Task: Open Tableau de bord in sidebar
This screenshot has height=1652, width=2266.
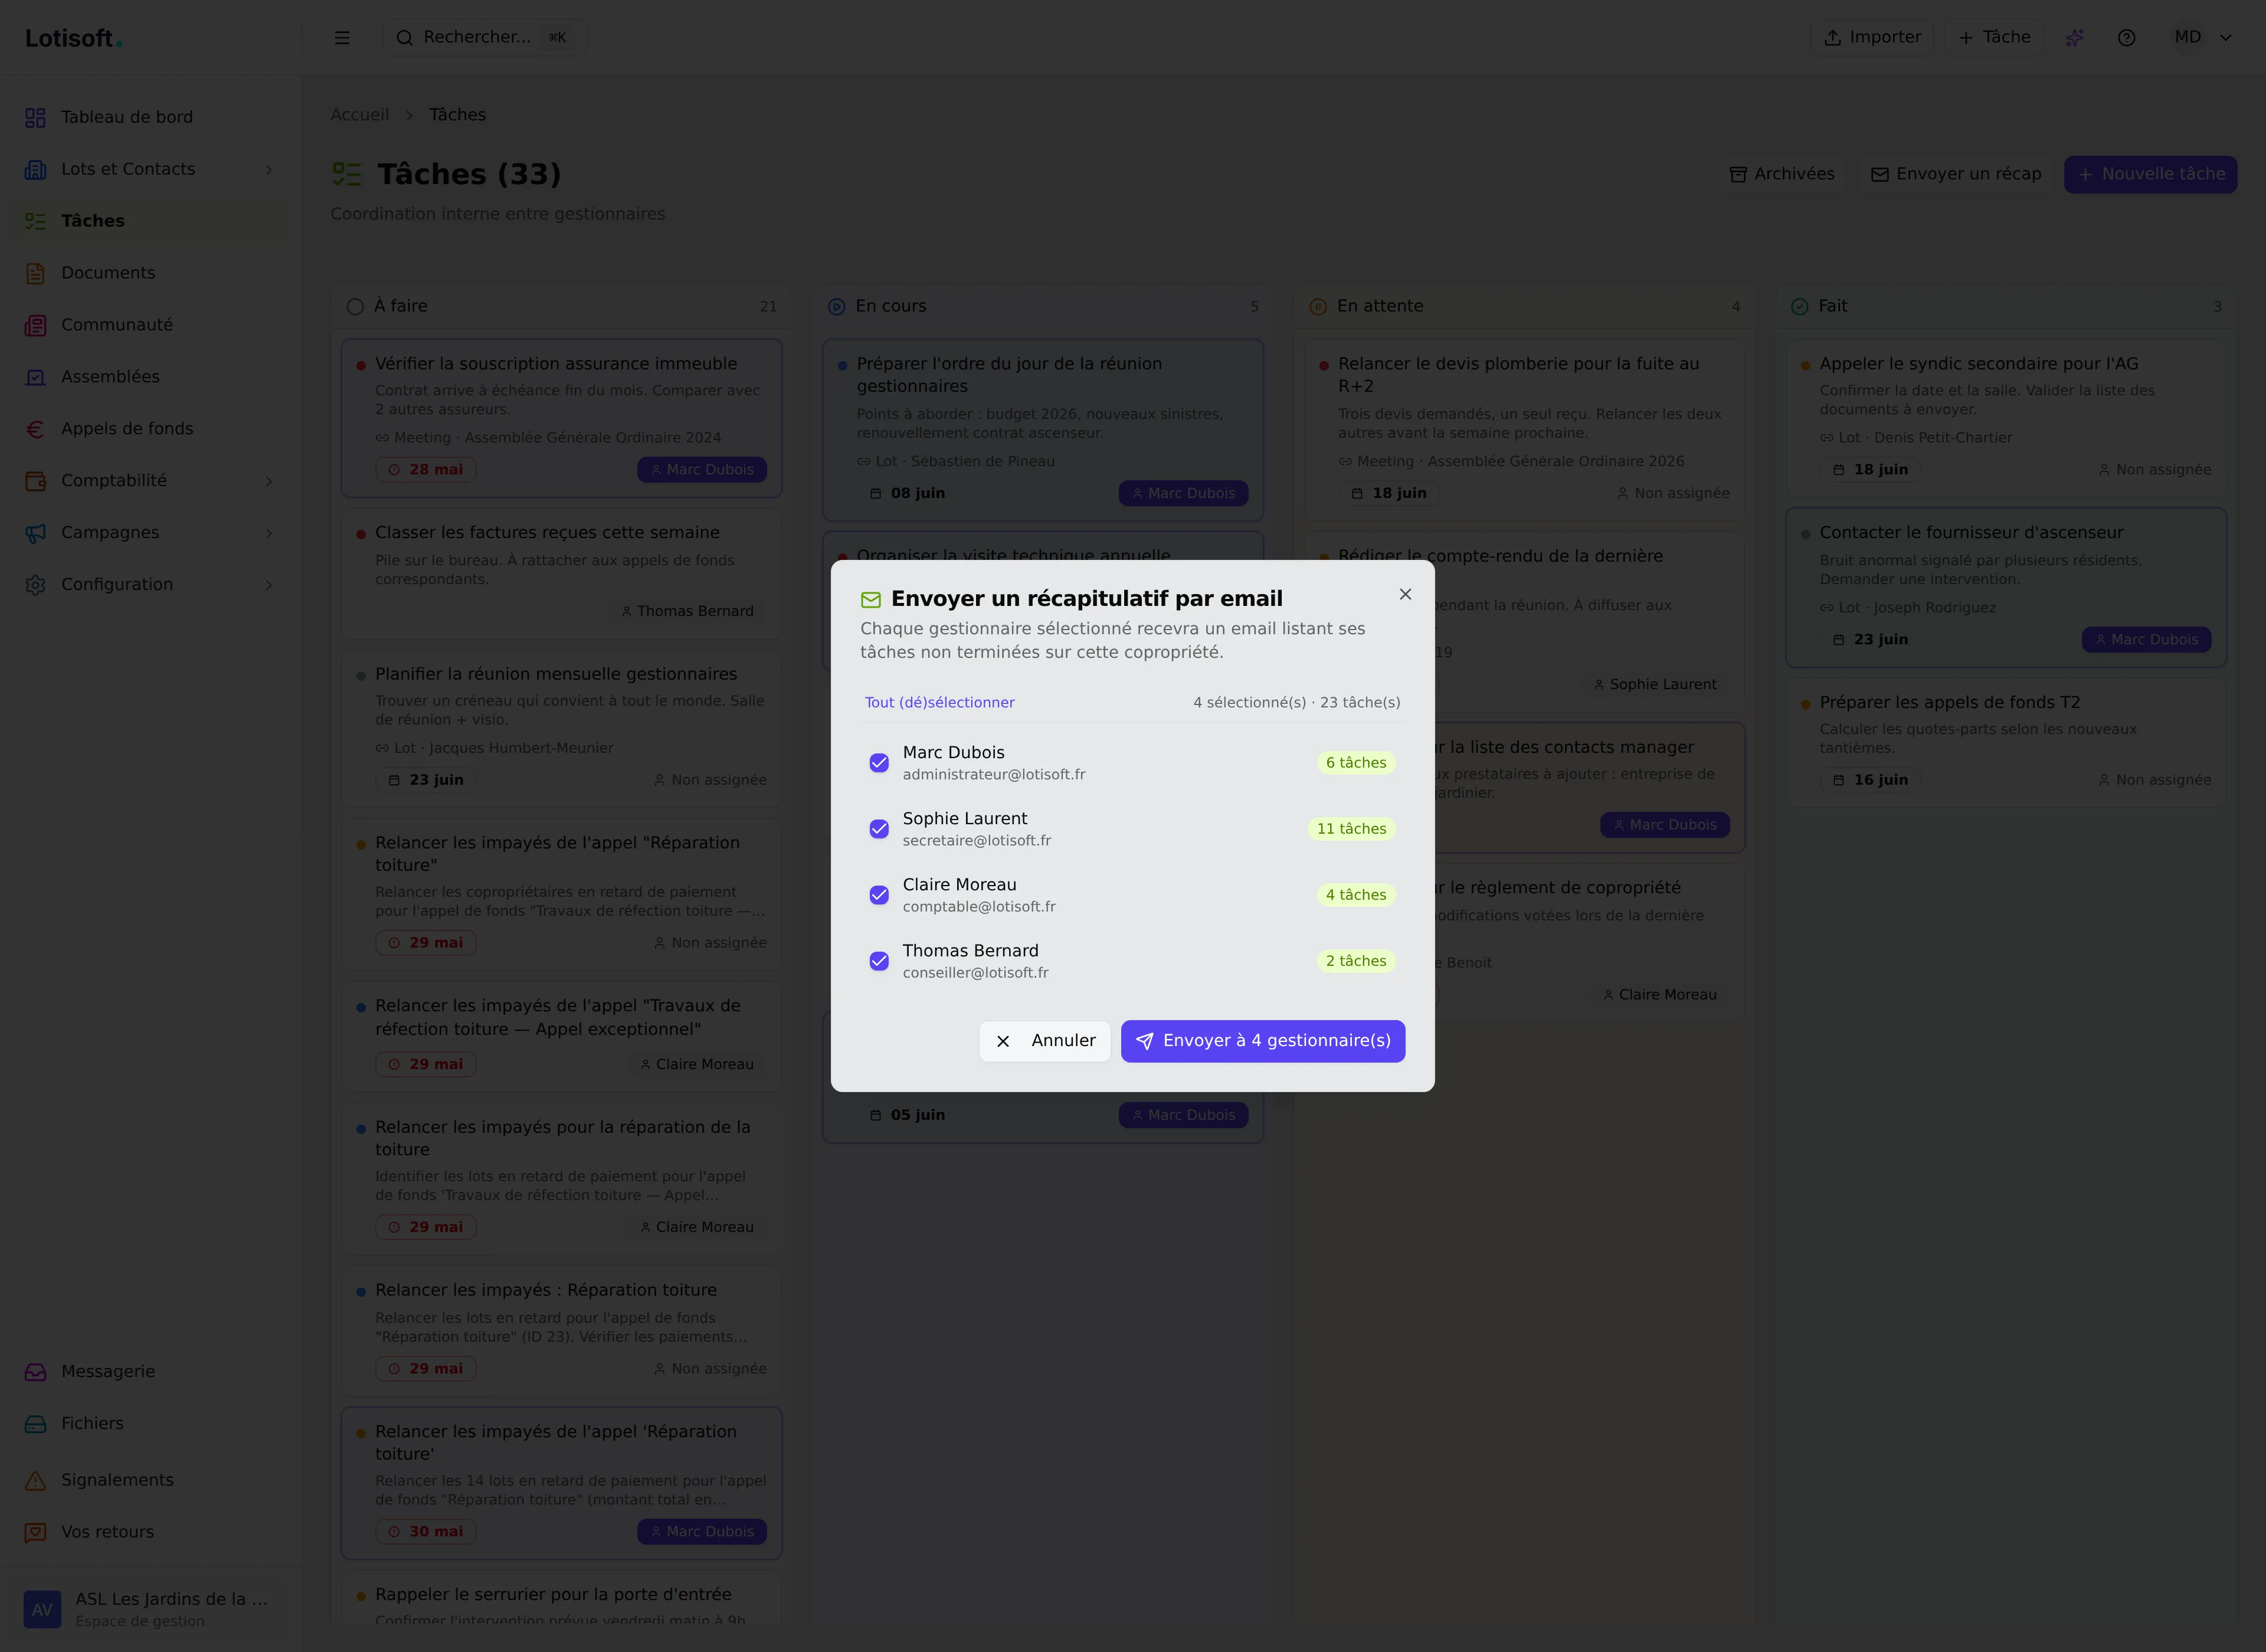Action: (x=150, y=117)
